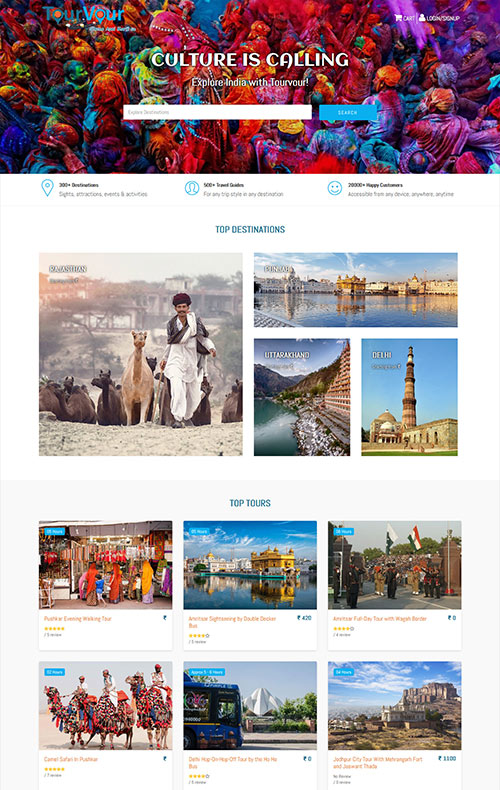Focus the Explore Destinations search field
The width and height of the screenshot is (500, 790).
tap(217, 112)
